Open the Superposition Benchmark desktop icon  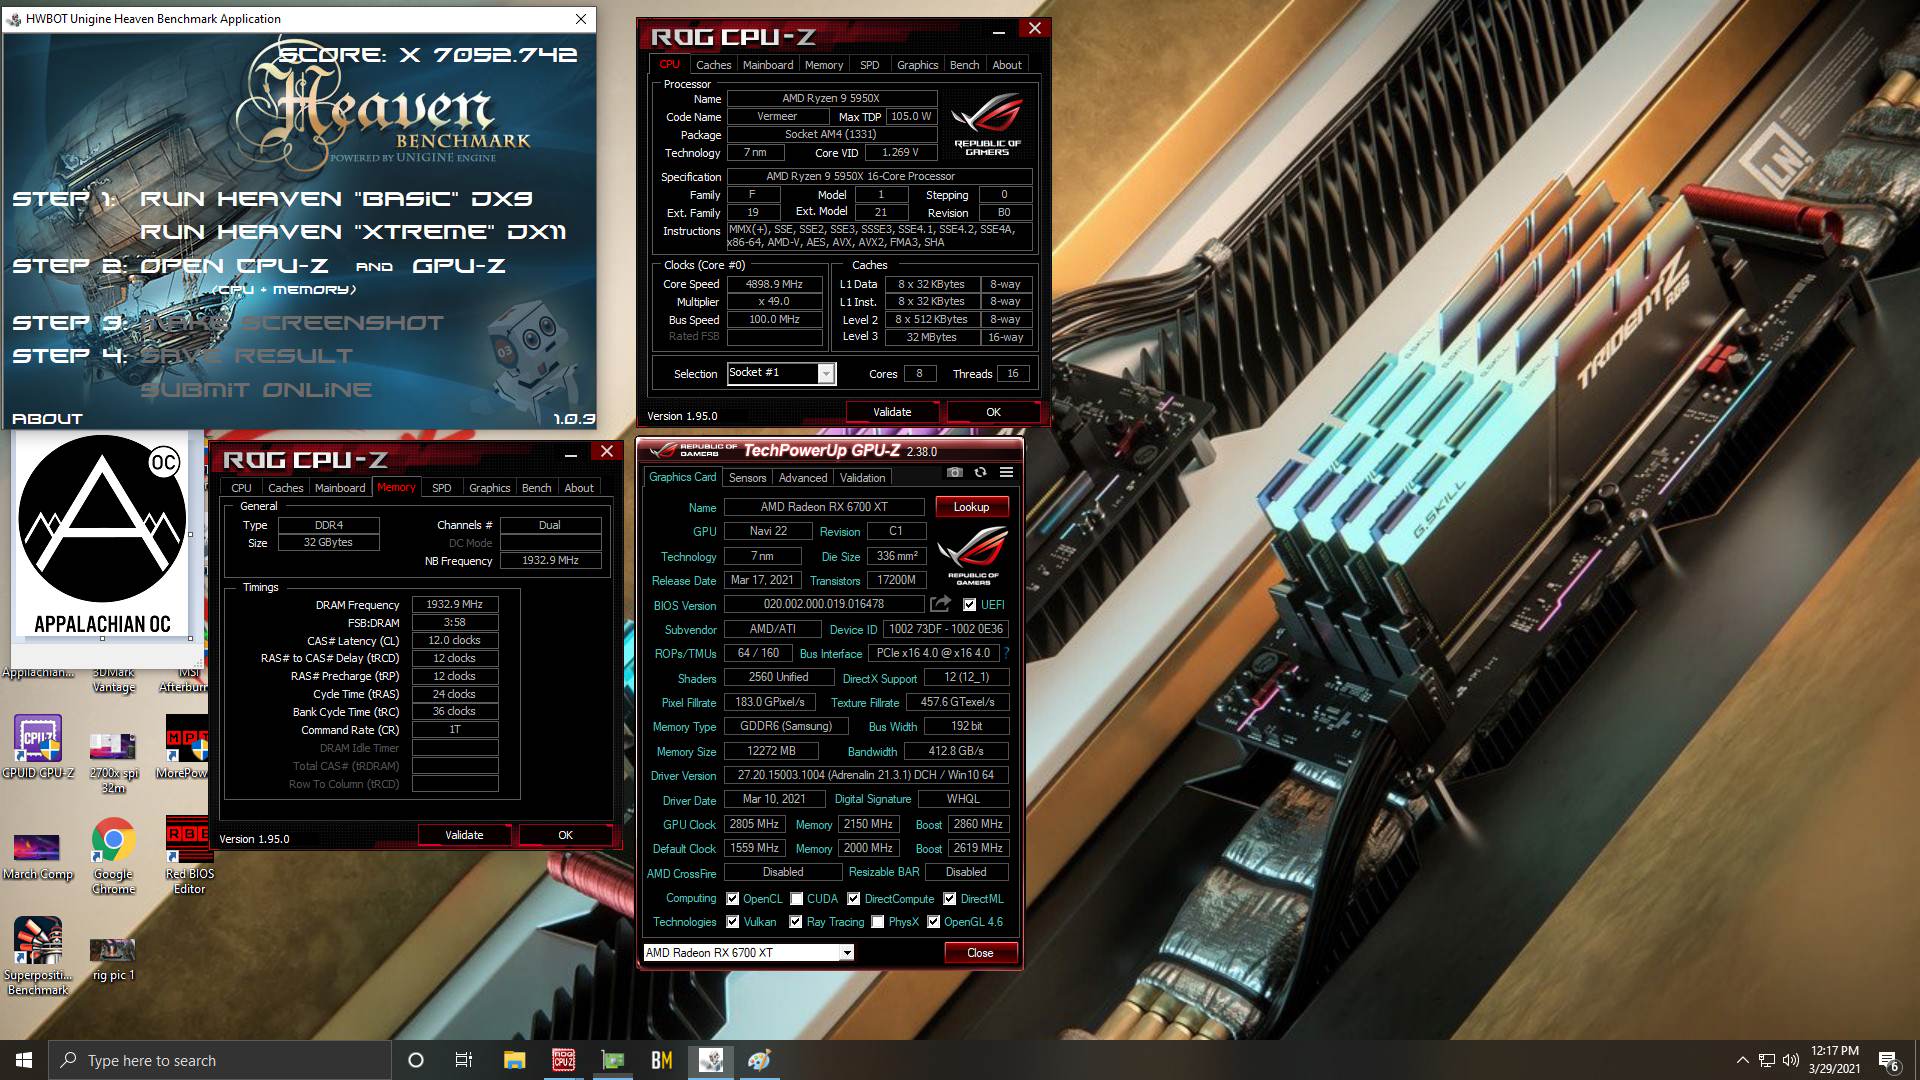[x=38, y=957]
